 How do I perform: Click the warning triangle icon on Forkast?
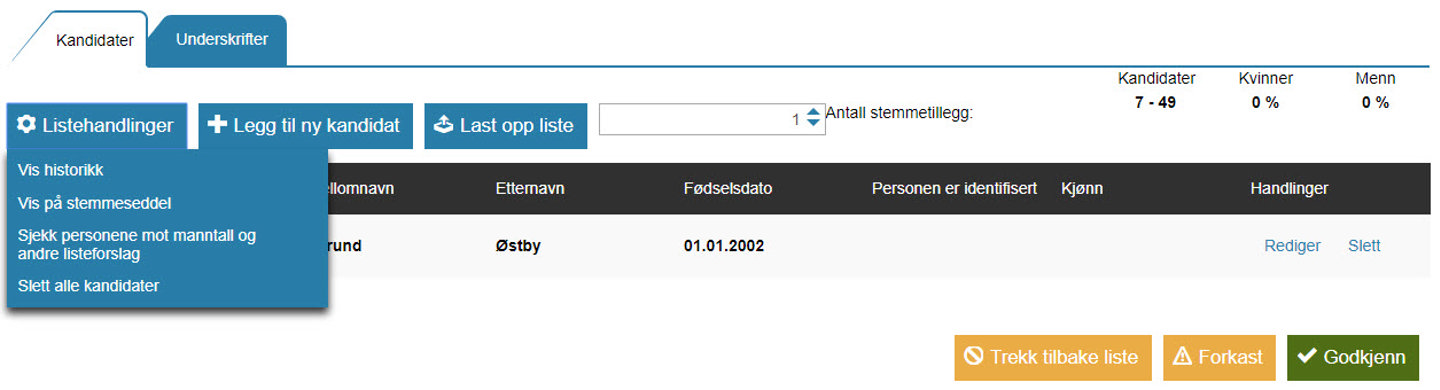(x=1182, y=357)
